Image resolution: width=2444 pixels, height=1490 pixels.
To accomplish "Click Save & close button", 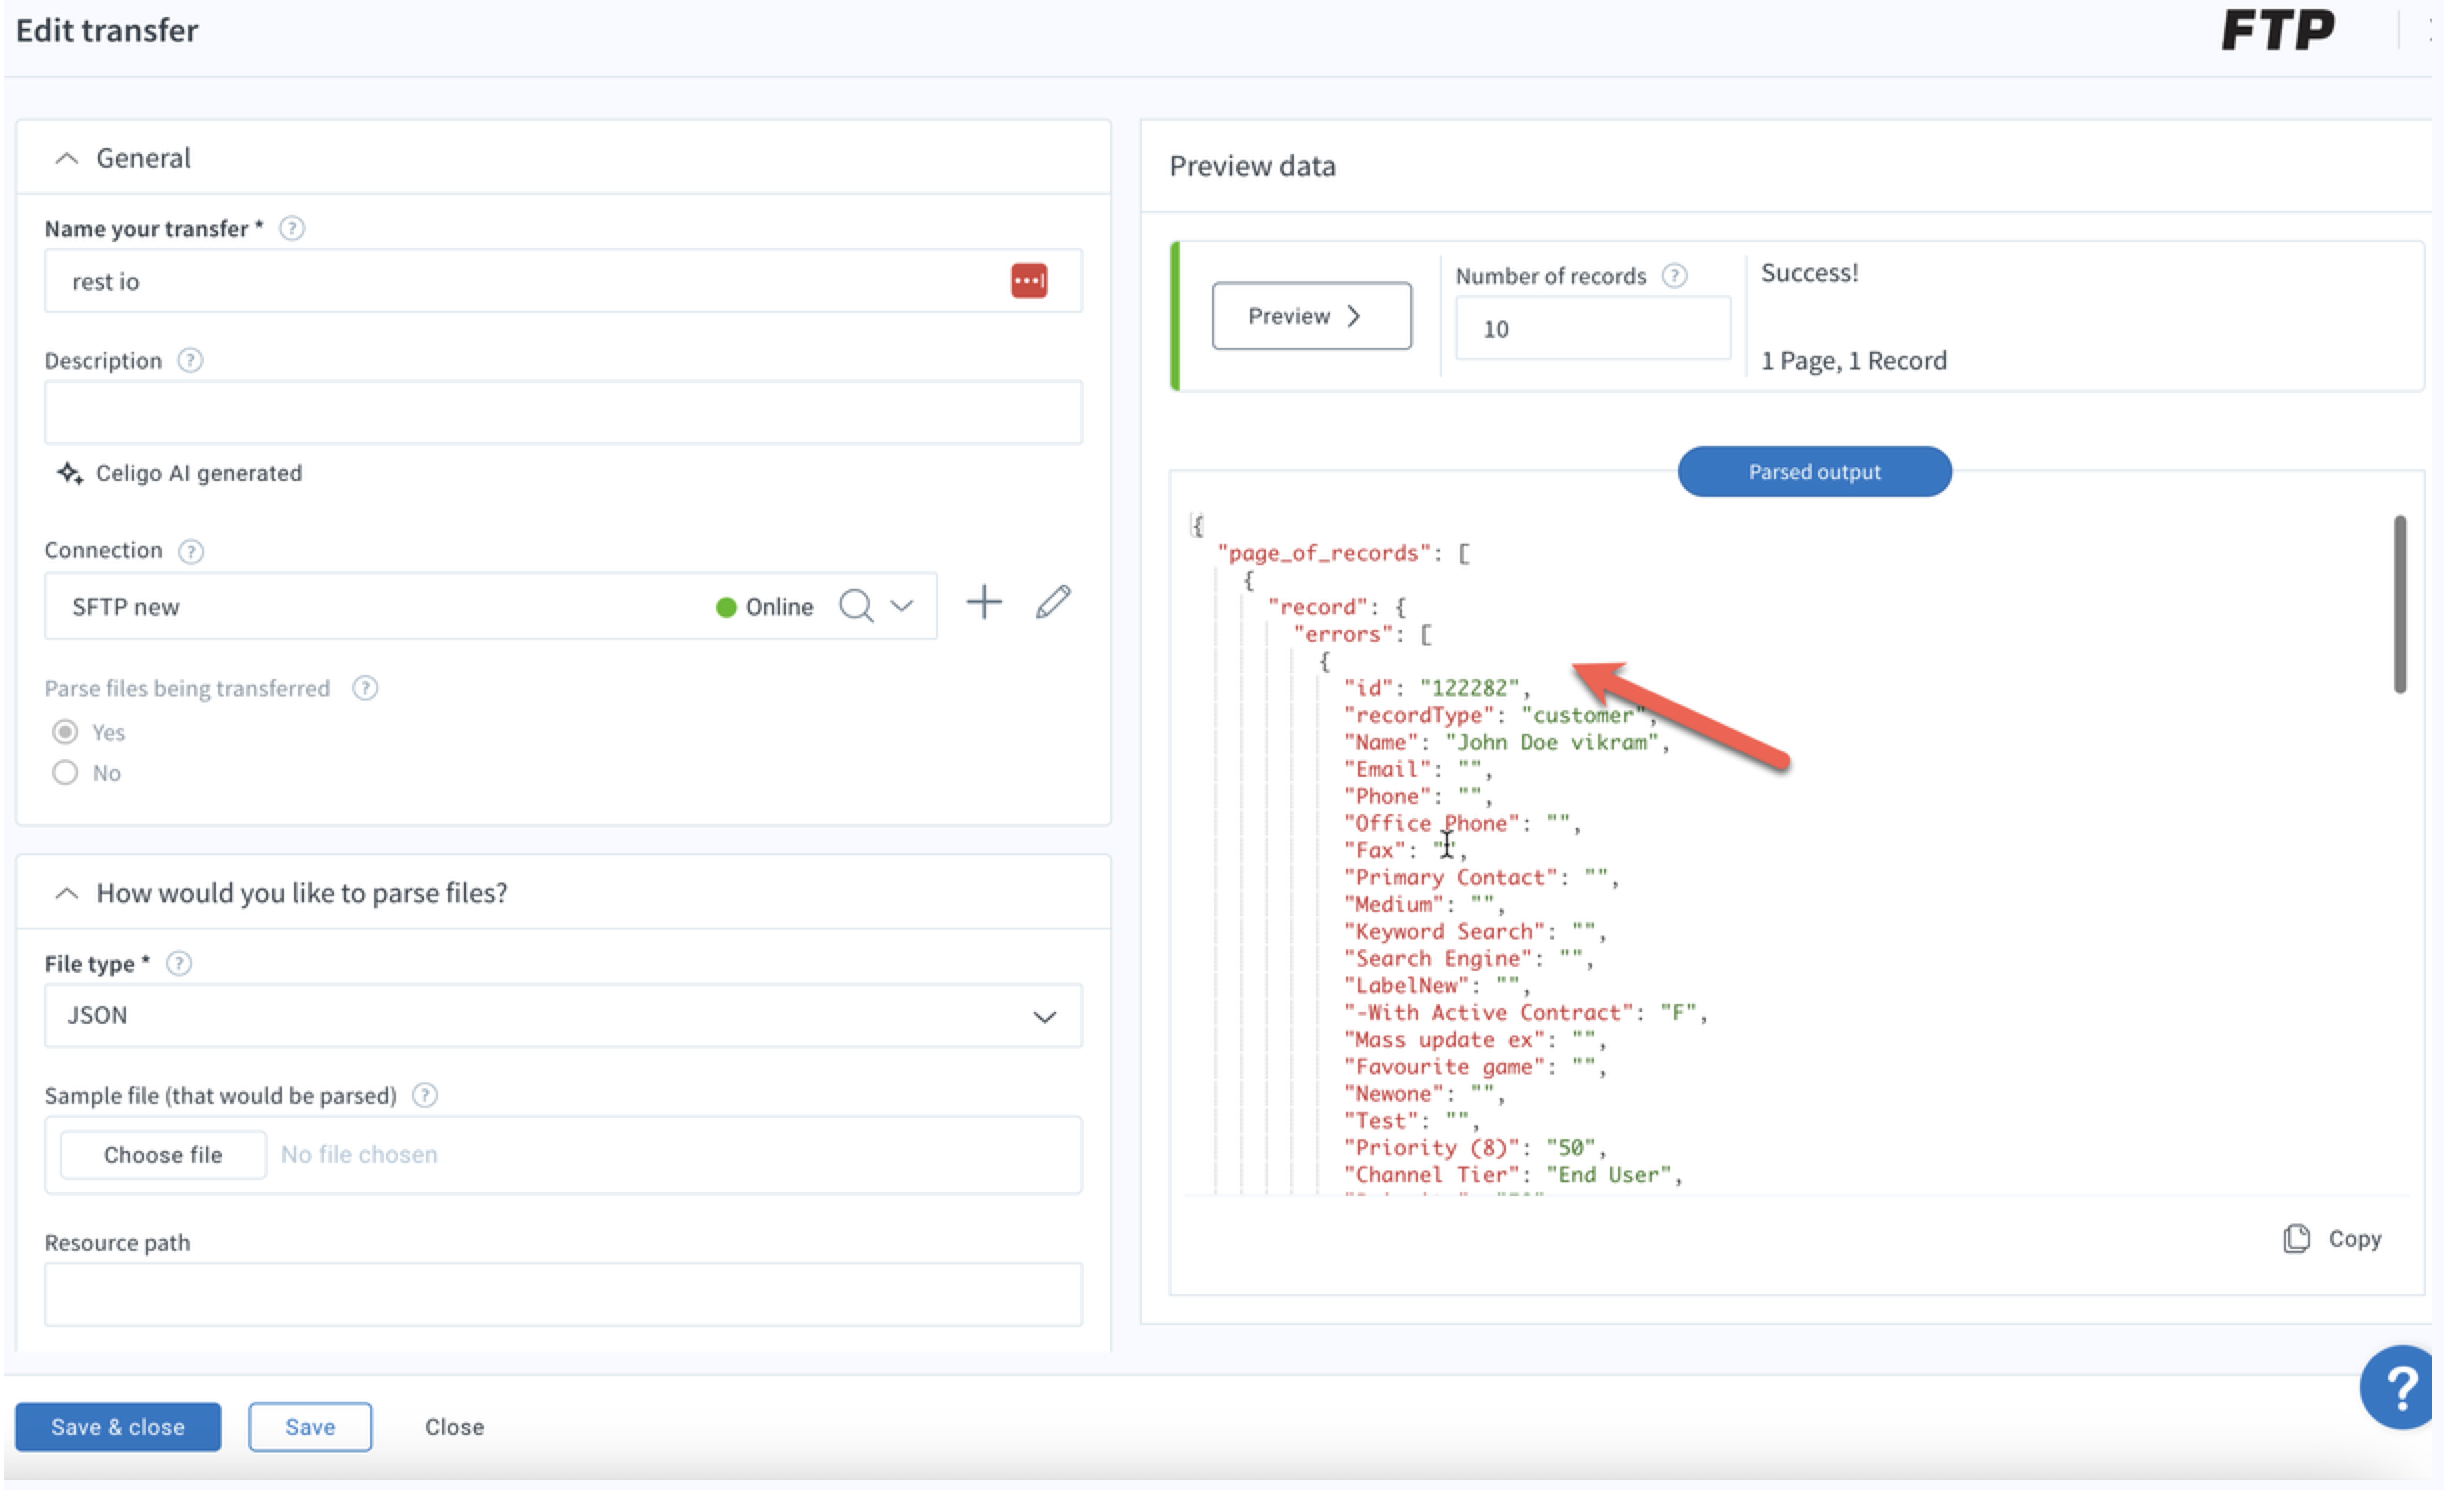I will pyautogui.click(x=118, y=1427).
